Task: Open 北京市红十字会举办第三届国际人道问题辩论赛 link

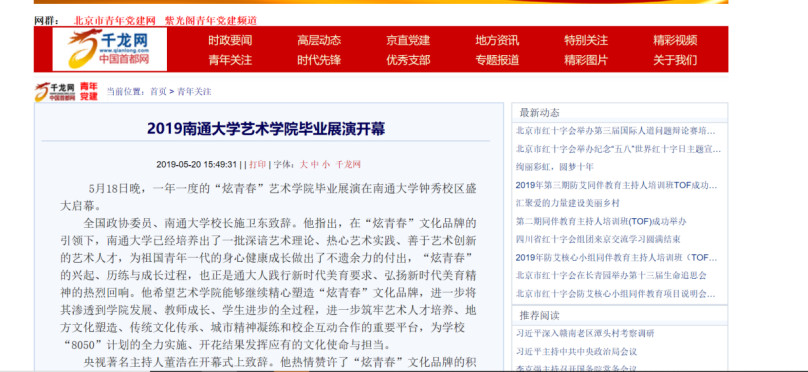Action: tap(616, 130)
